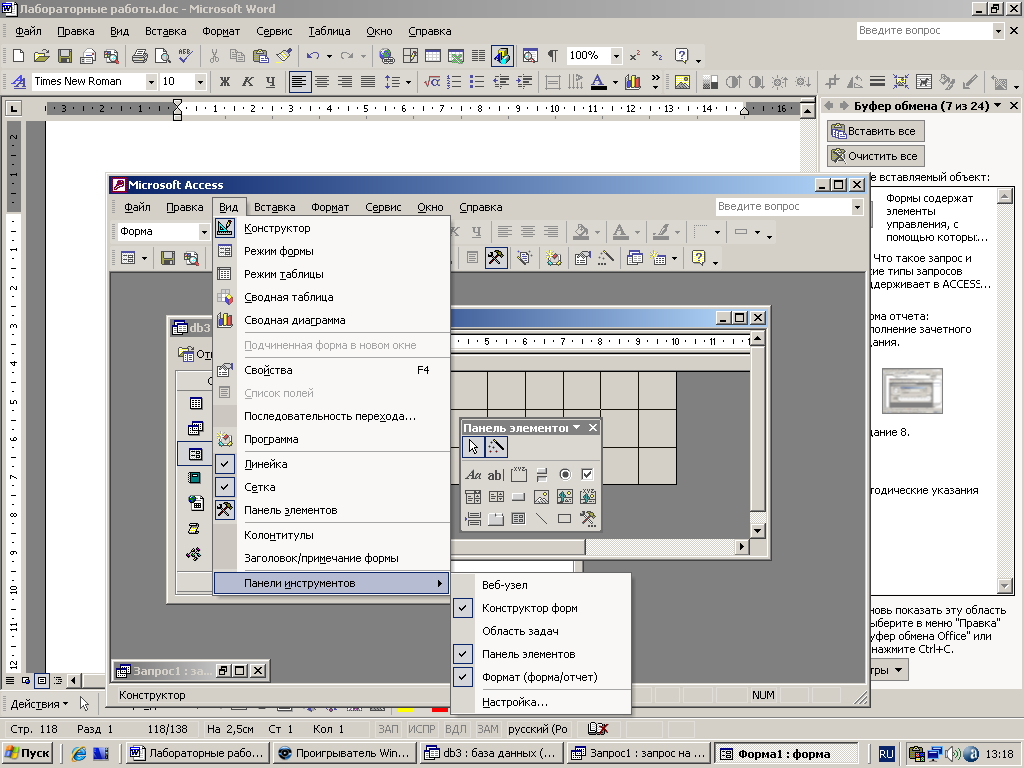Open Word help question mark icon
The height and width of the screenshot is (768, 1024).
tap(681, 56)
